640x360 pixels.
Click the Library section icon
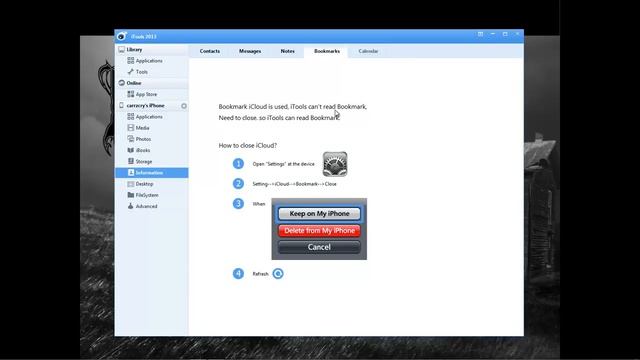coord(121,49)
